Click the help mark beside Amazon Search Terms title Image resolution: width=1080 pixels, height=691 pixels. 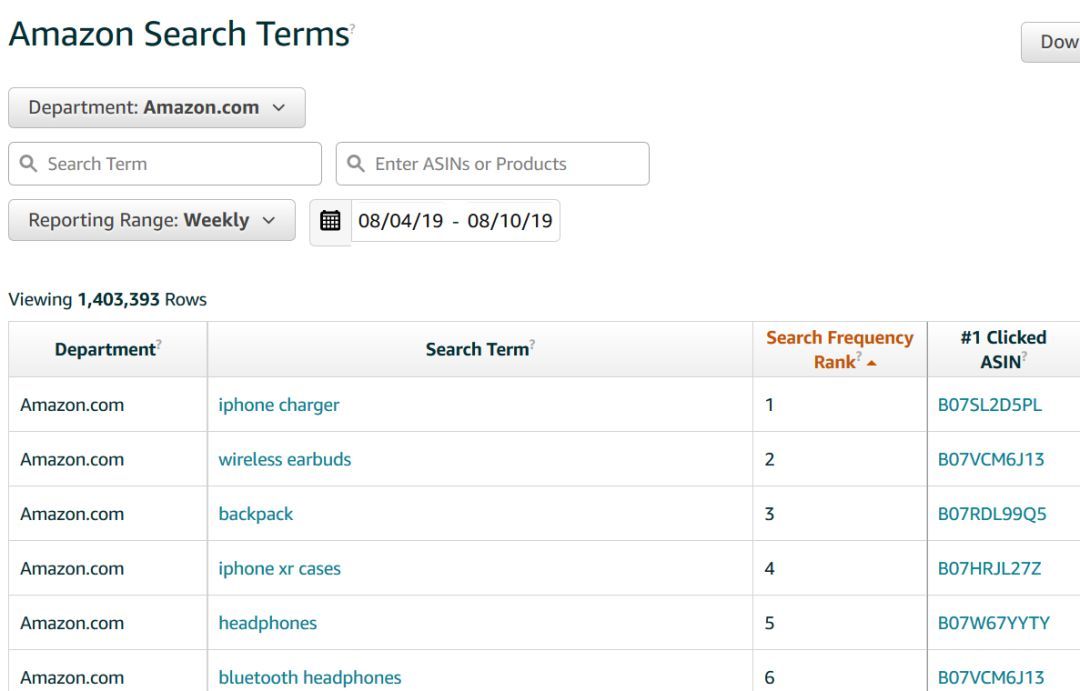[x=352, y=28]
